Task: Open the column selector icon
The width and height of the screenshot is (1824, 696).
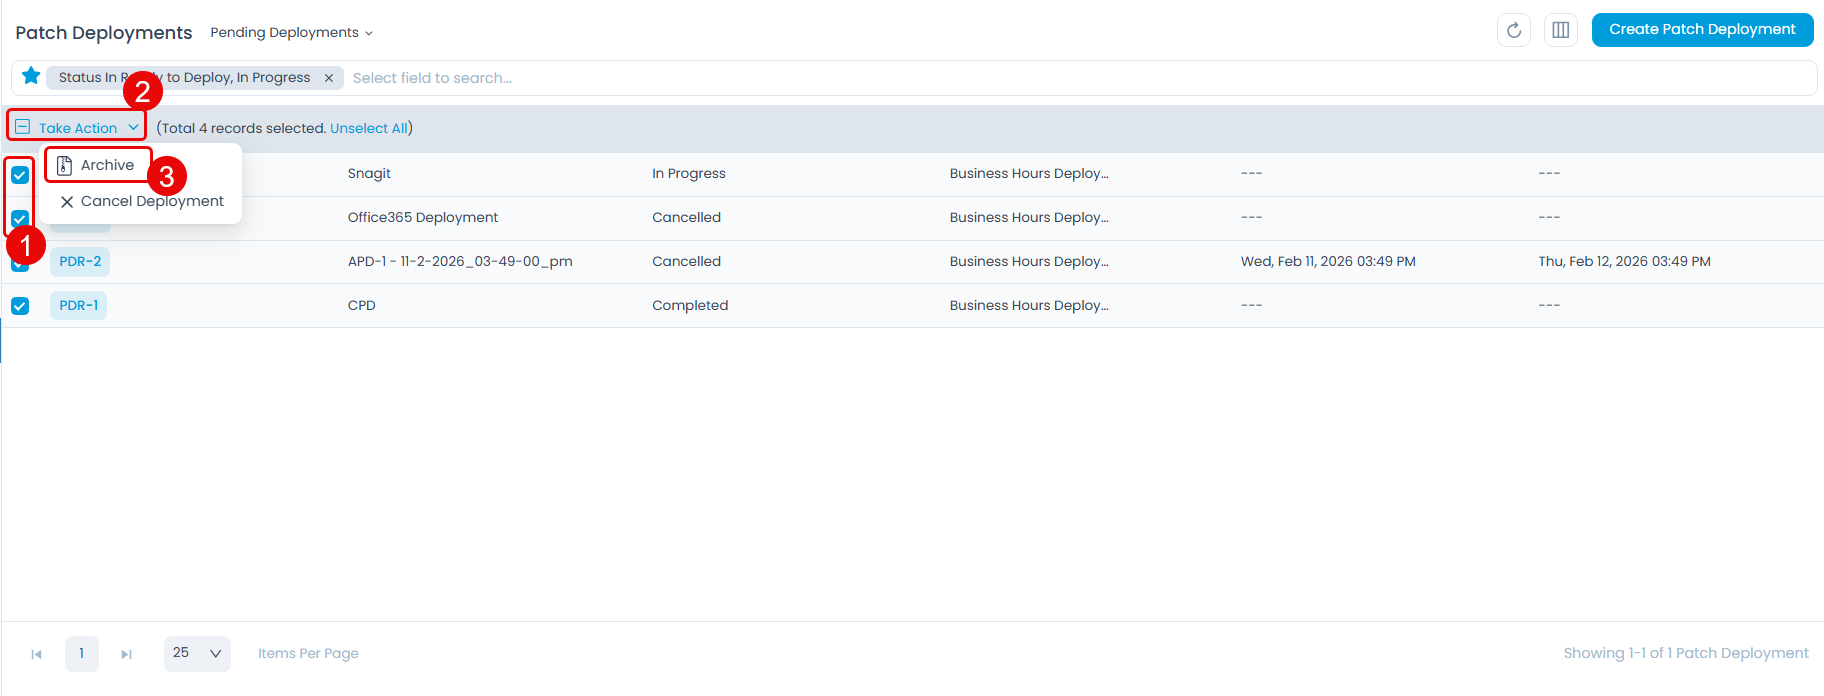Action: coord(1560,30)
